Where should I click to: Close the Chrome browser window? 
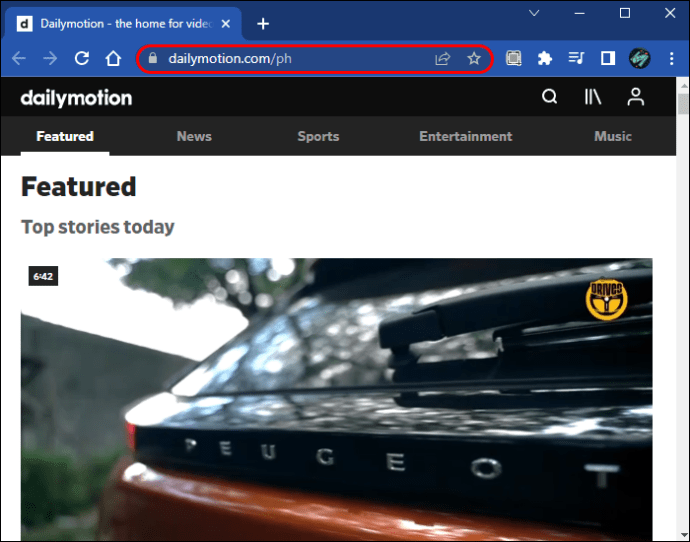pyautogui.click(x=670, y=13)
